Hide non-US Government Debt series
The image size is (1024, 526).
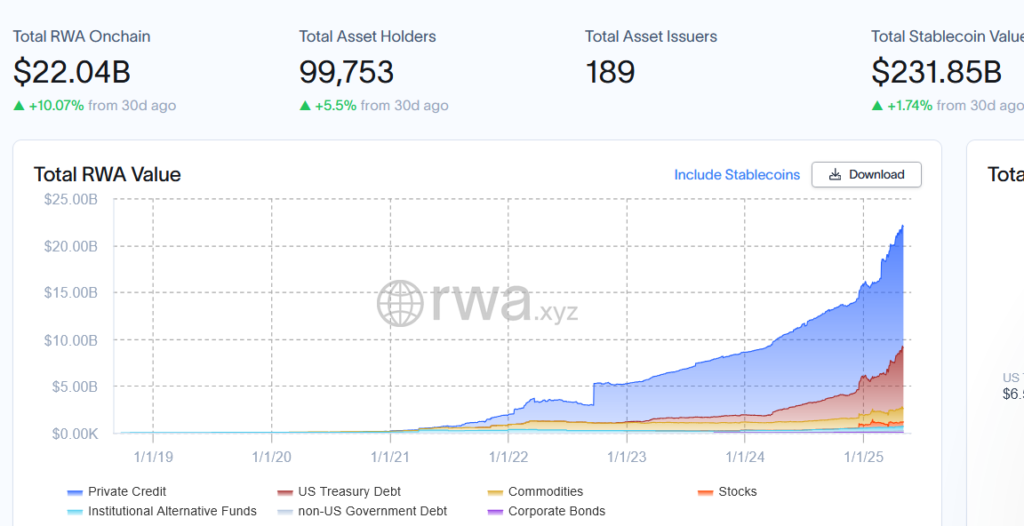(369, 511)
